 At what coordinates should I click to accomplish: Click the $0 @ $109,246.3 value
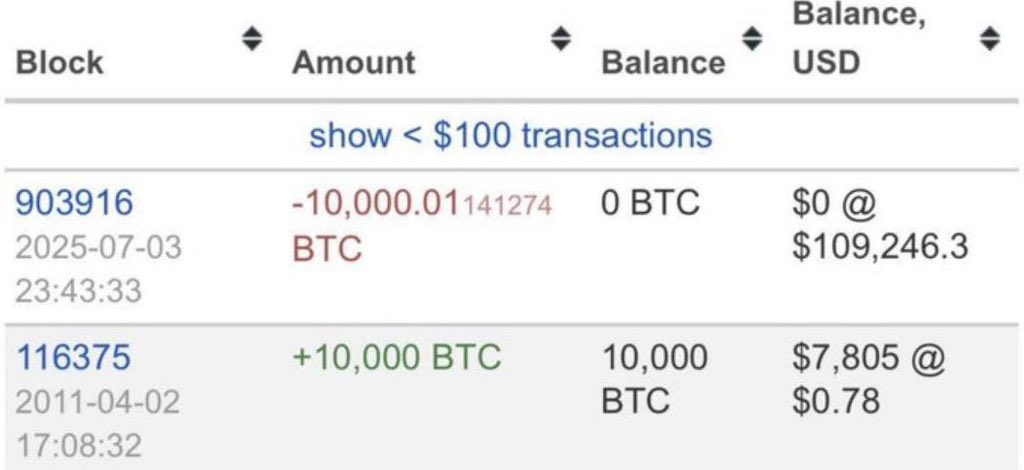pos(879,225)
